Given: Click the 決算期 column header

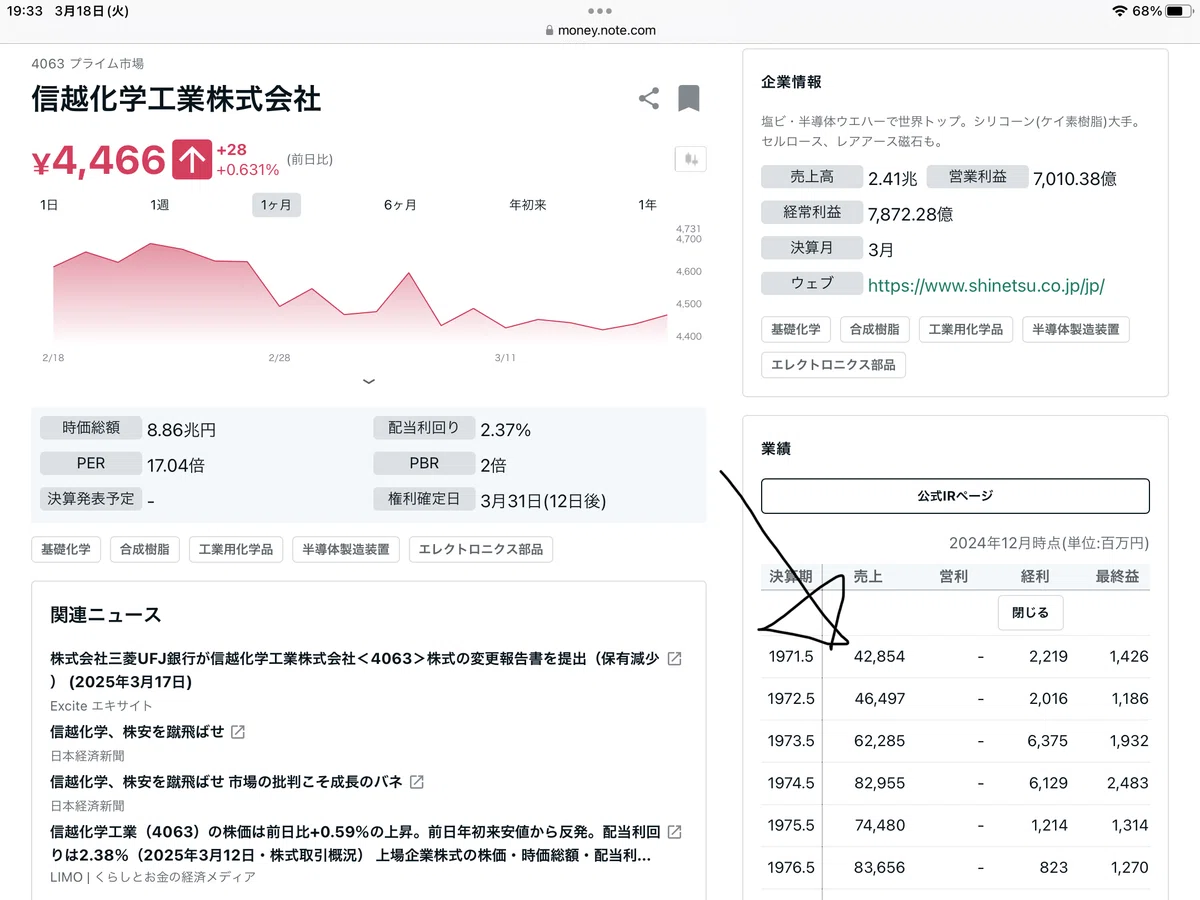Looking at the screenshot, I should click(791, 576).
